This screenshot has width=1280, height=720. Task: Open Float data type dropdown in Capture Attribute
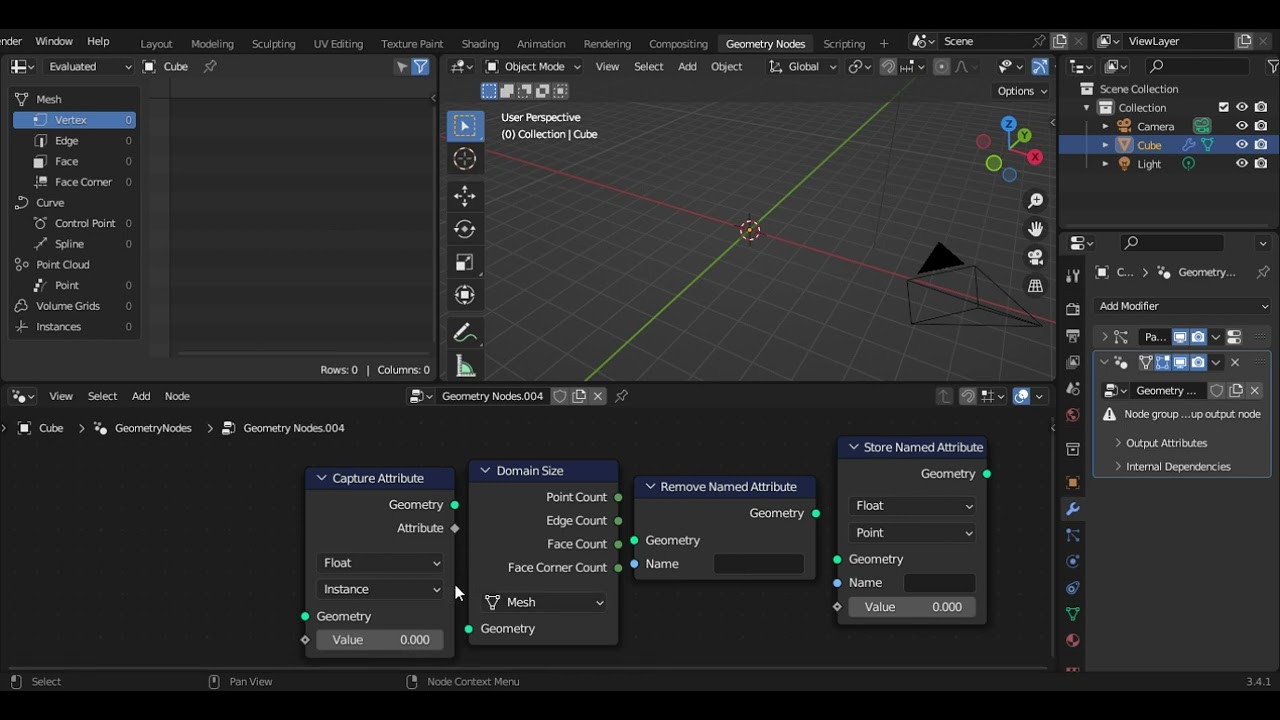pyautogui.click(x=380, y=563)
